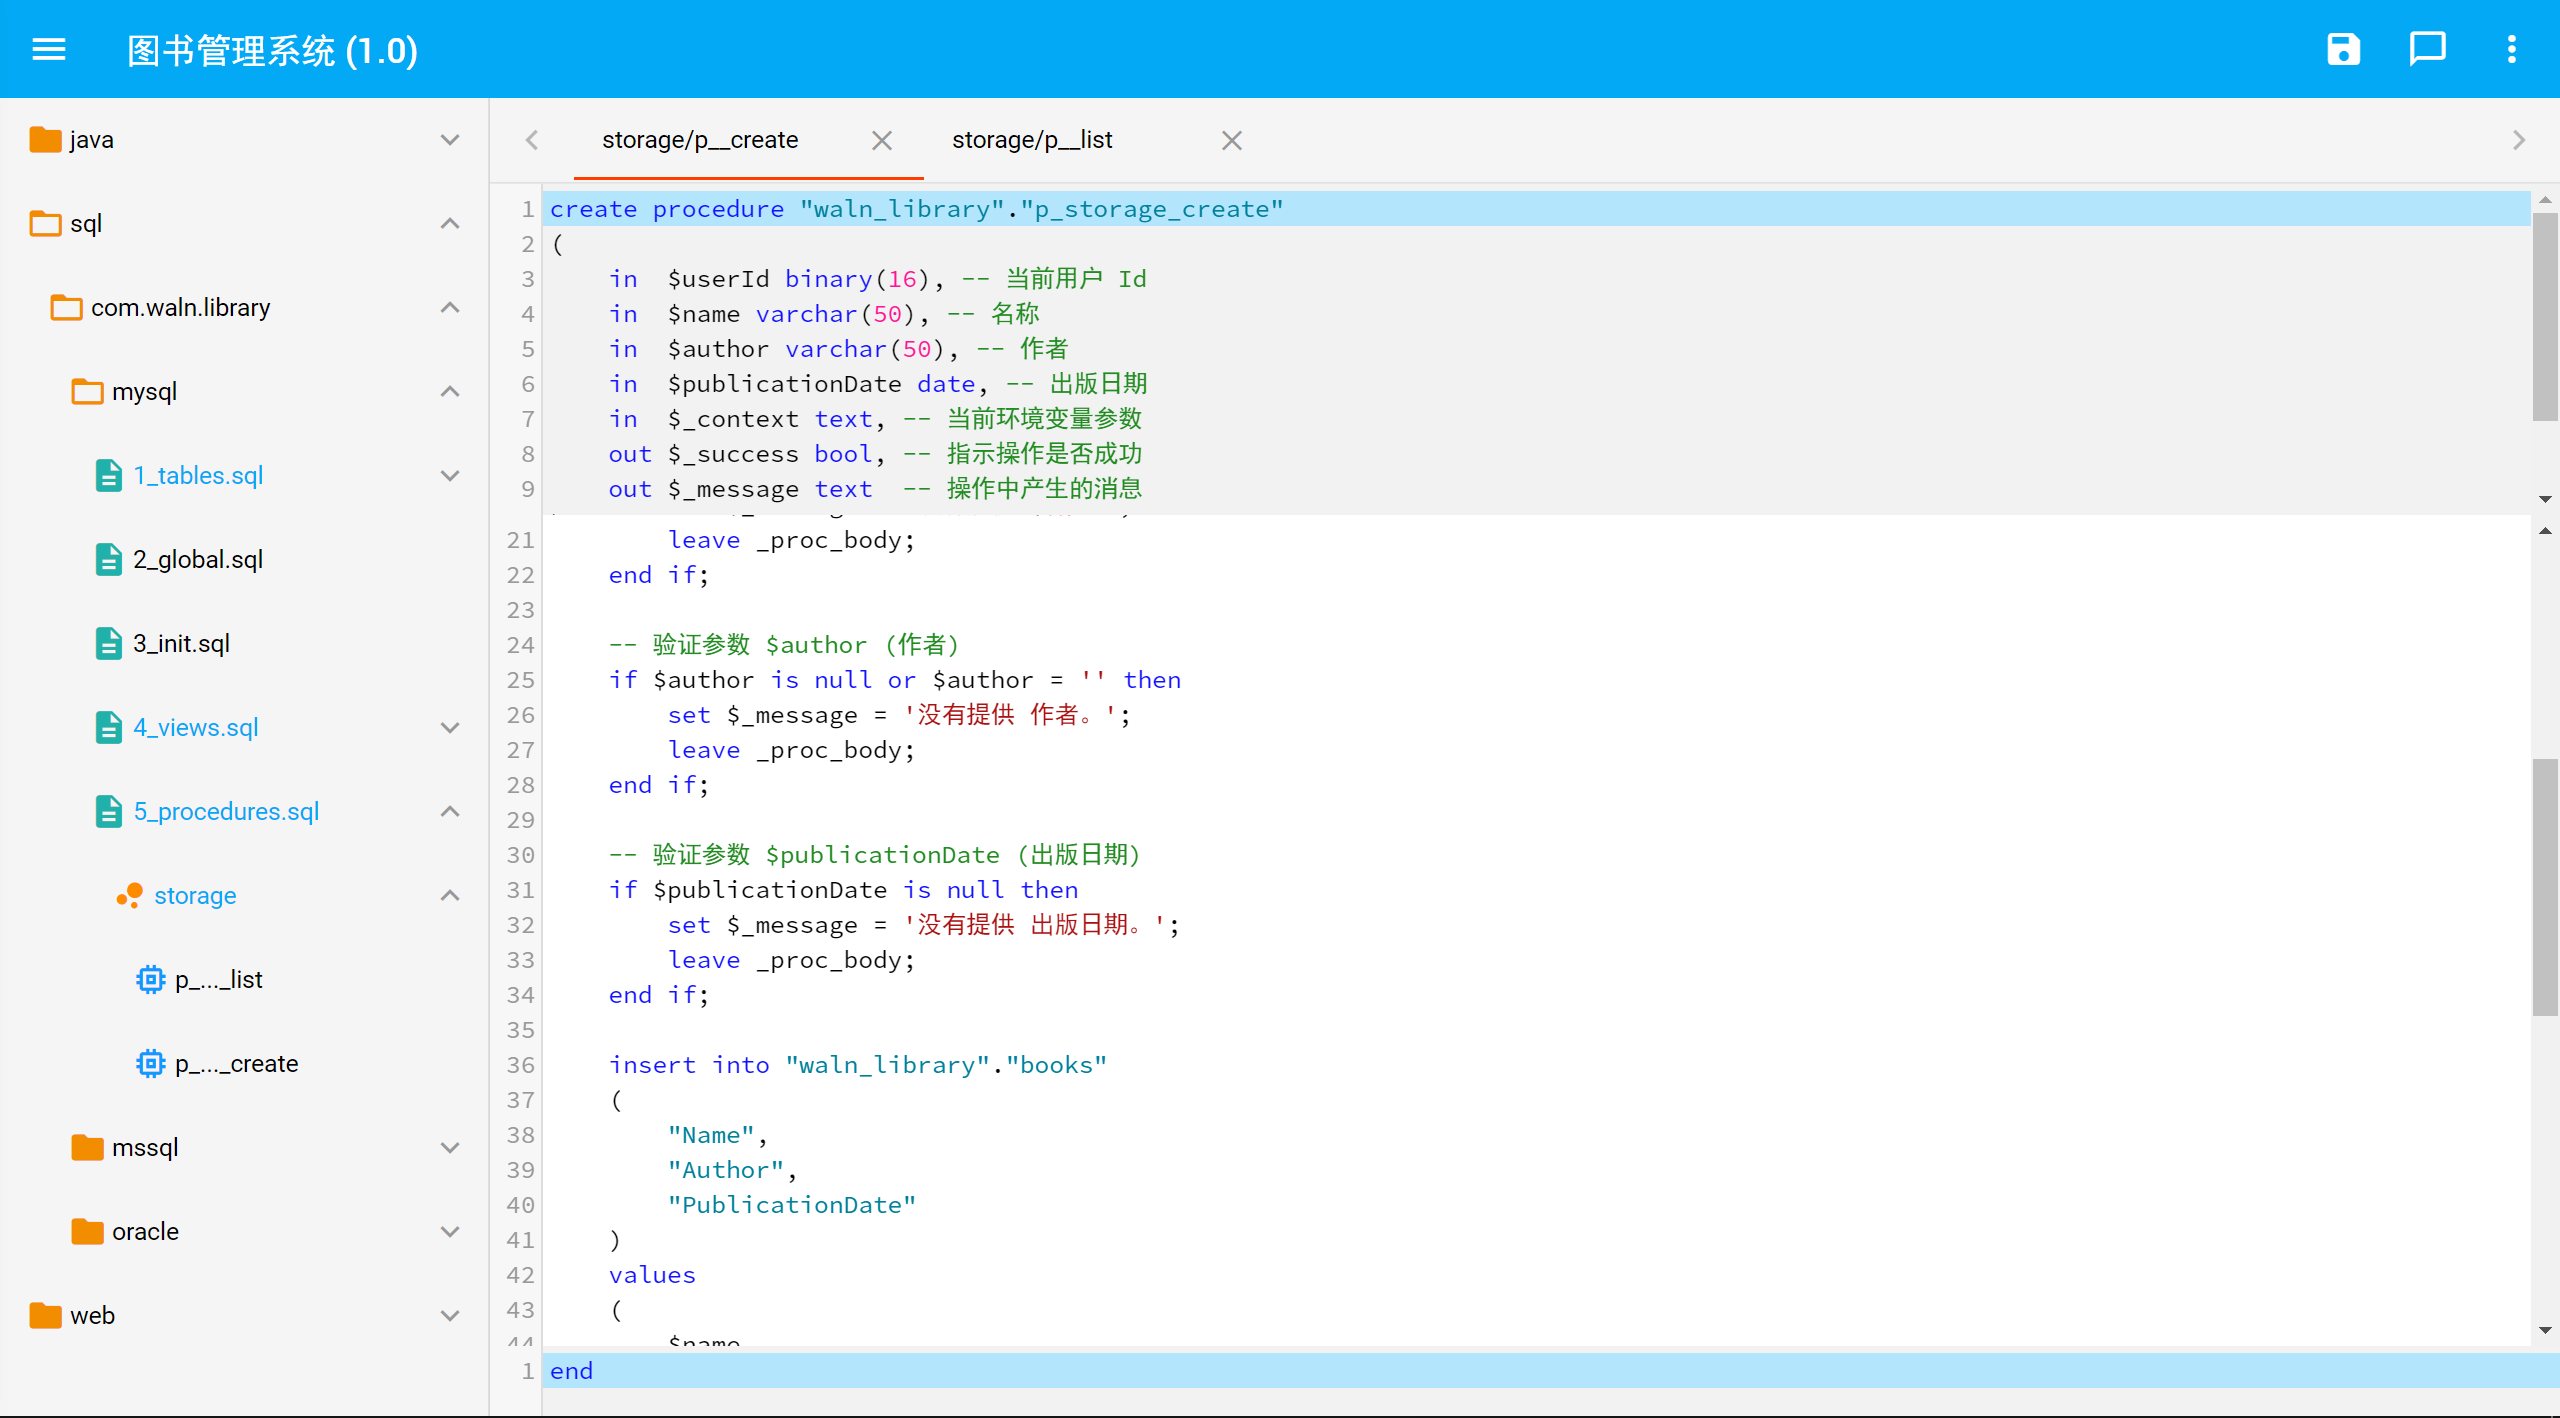The height and width of the screenshot is (1418, 2560).
Task: Open the comment chat icon
Action: pyautogui.click(x=2427, y=49)
